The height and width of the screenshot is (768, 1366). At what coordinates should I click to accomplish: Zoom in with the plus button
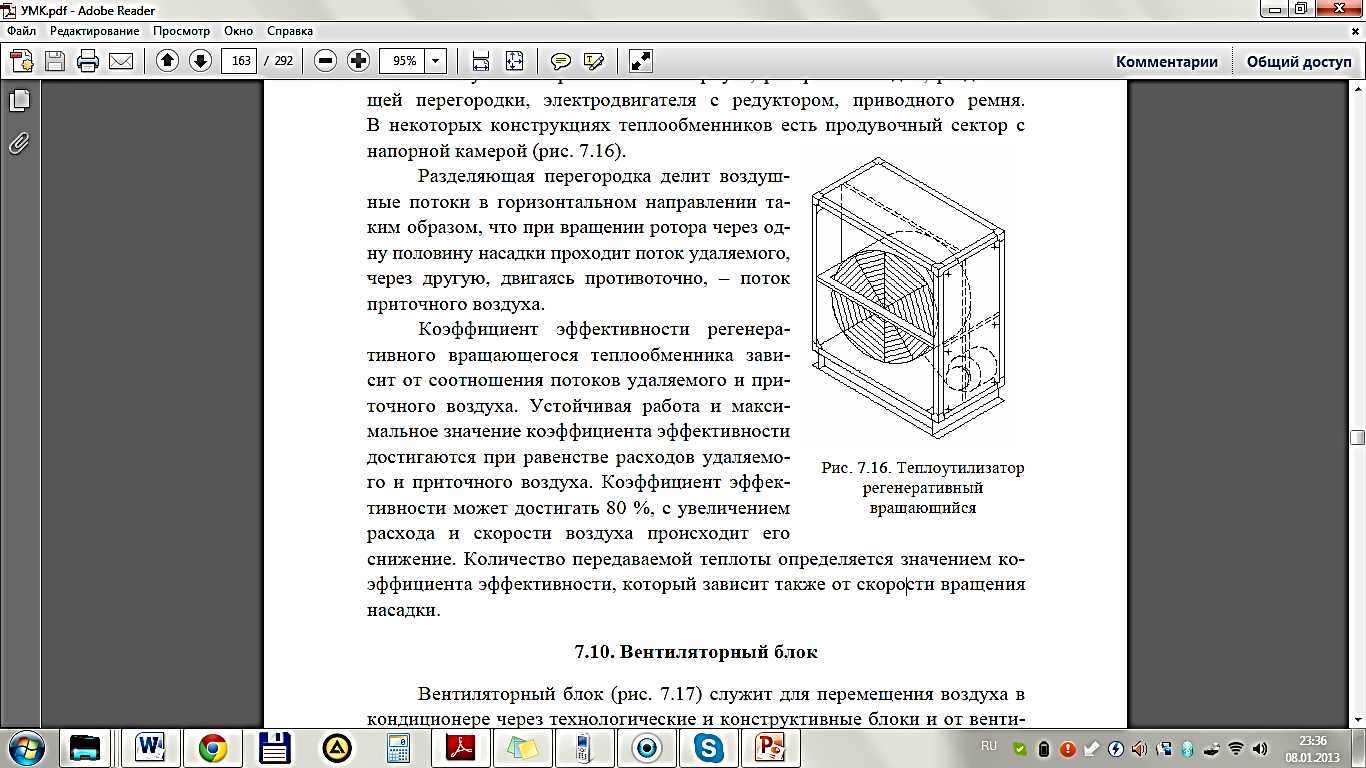358,61
